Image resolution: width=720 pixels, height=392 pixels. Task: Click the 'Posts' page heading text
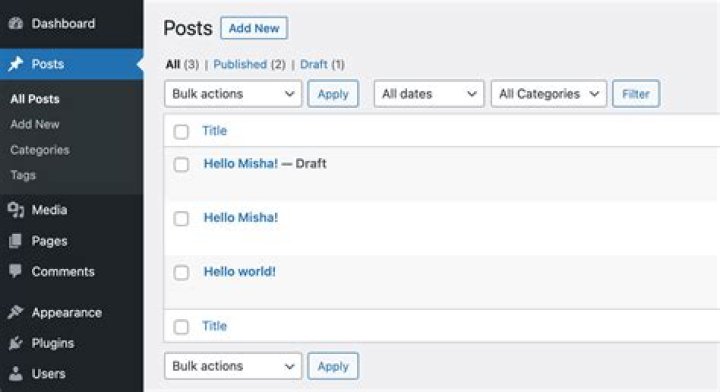(188, 28)
